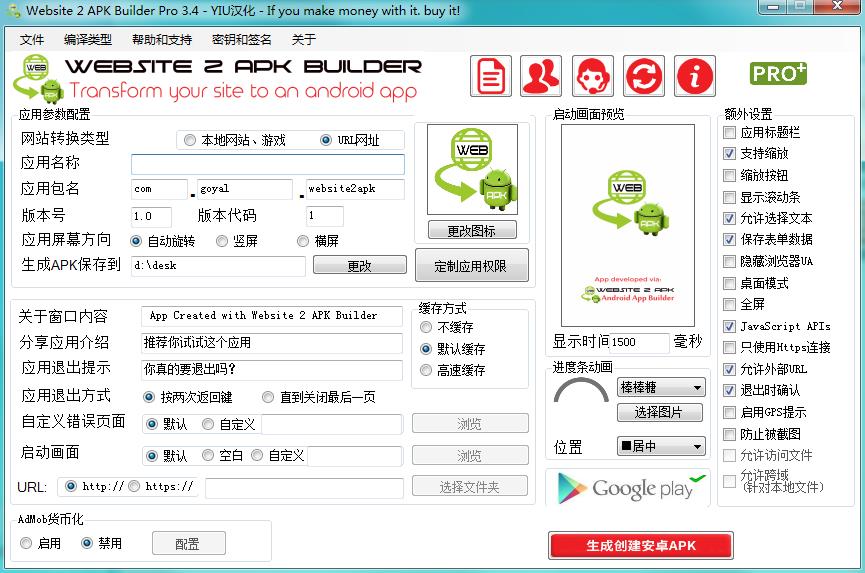Enable 防止被截图 checkbox
The image size is (865, 573).
coord(729,434)
